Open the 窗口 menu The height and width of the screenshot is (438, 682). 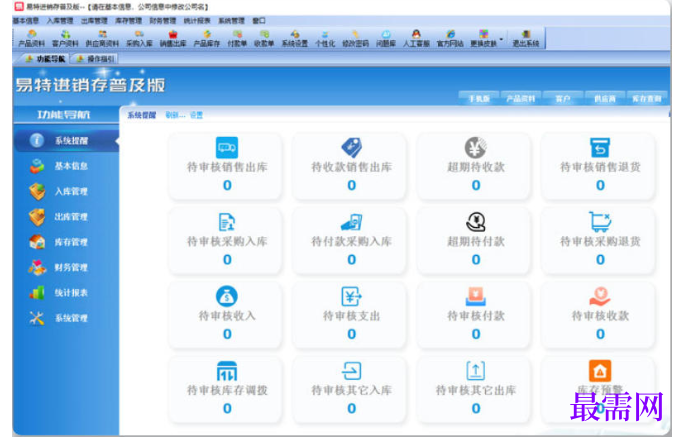point(259,20)
